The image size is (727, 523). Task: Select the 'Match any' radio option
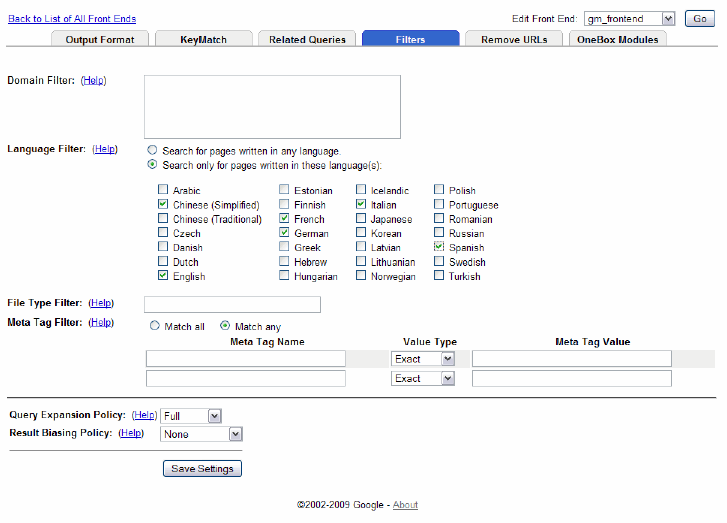225,326
